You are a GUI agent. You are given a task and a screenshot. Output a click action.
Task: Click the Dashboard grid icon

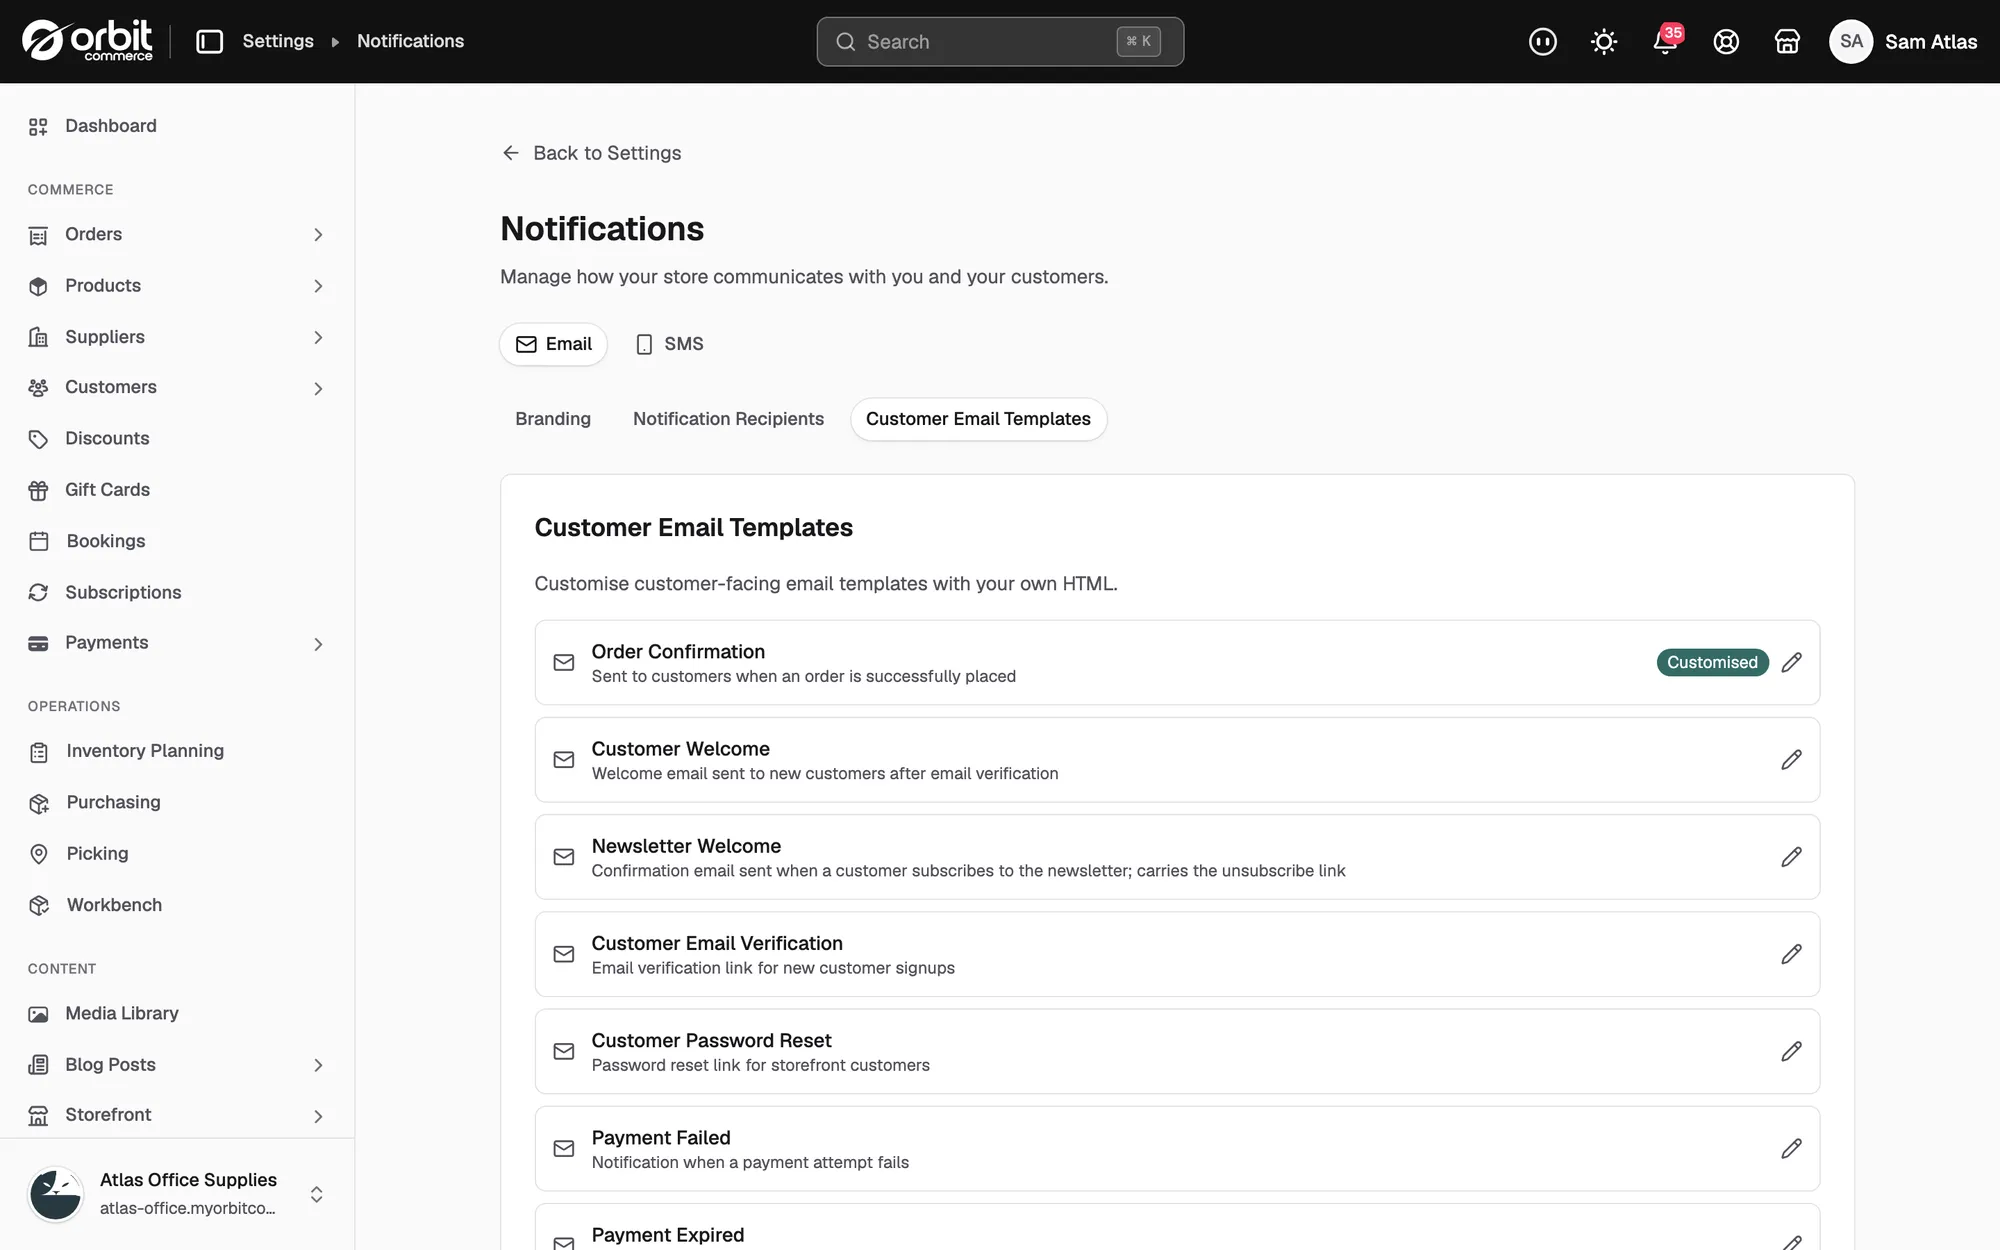tap(38, 127)
